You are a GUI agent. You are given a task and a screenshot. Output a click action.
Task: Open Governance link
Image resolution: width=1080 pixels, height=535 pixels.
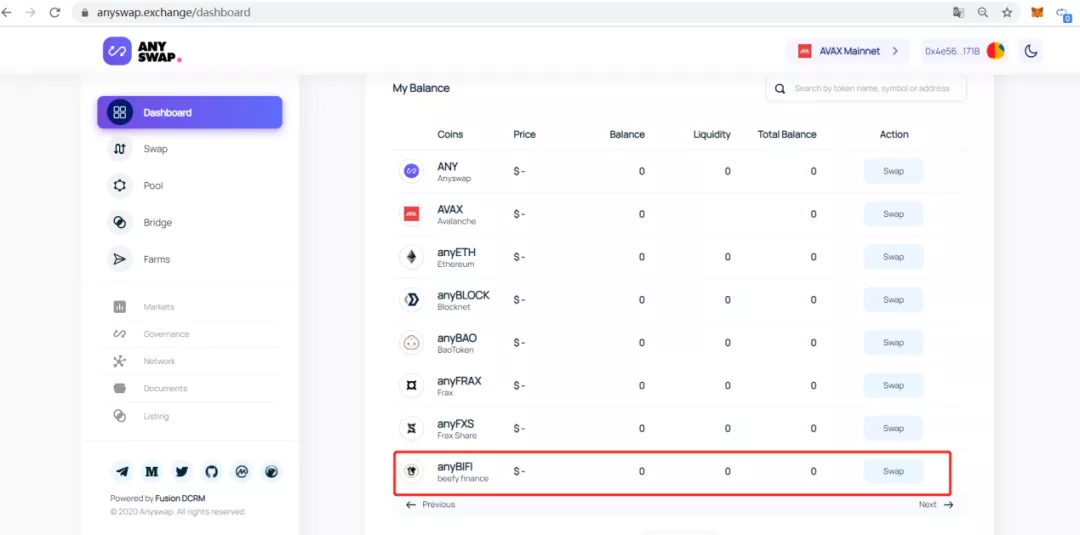[x=166, y=334]
